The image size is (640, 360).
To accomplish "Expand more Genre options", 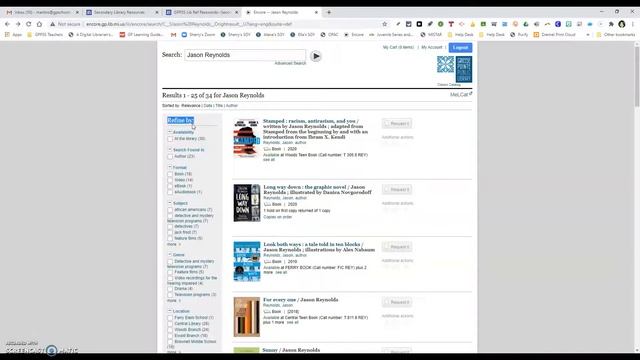I will pyautogui.click(x=173, y=300).
